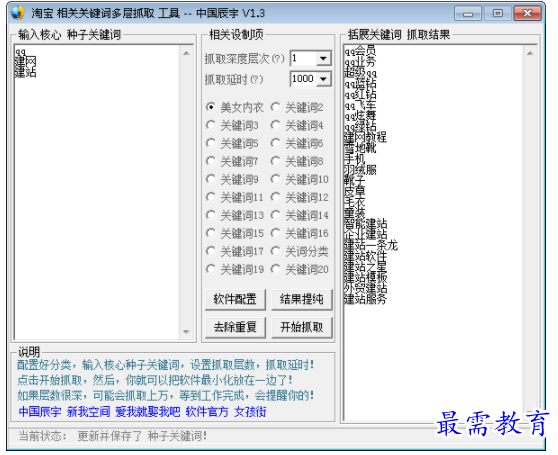Click the seed keyword line 建站
558x455 pixels.
[25, 73]
